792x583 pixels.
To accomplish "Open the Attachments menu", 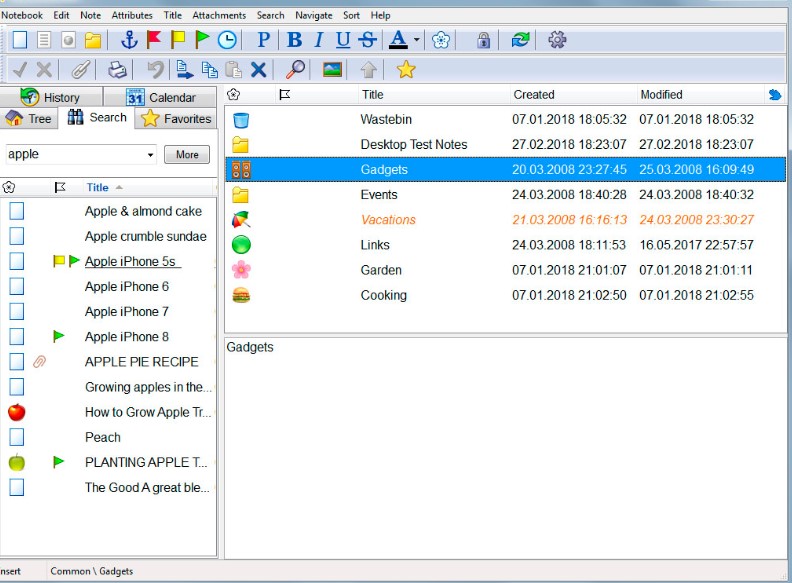I will point(218,15).
